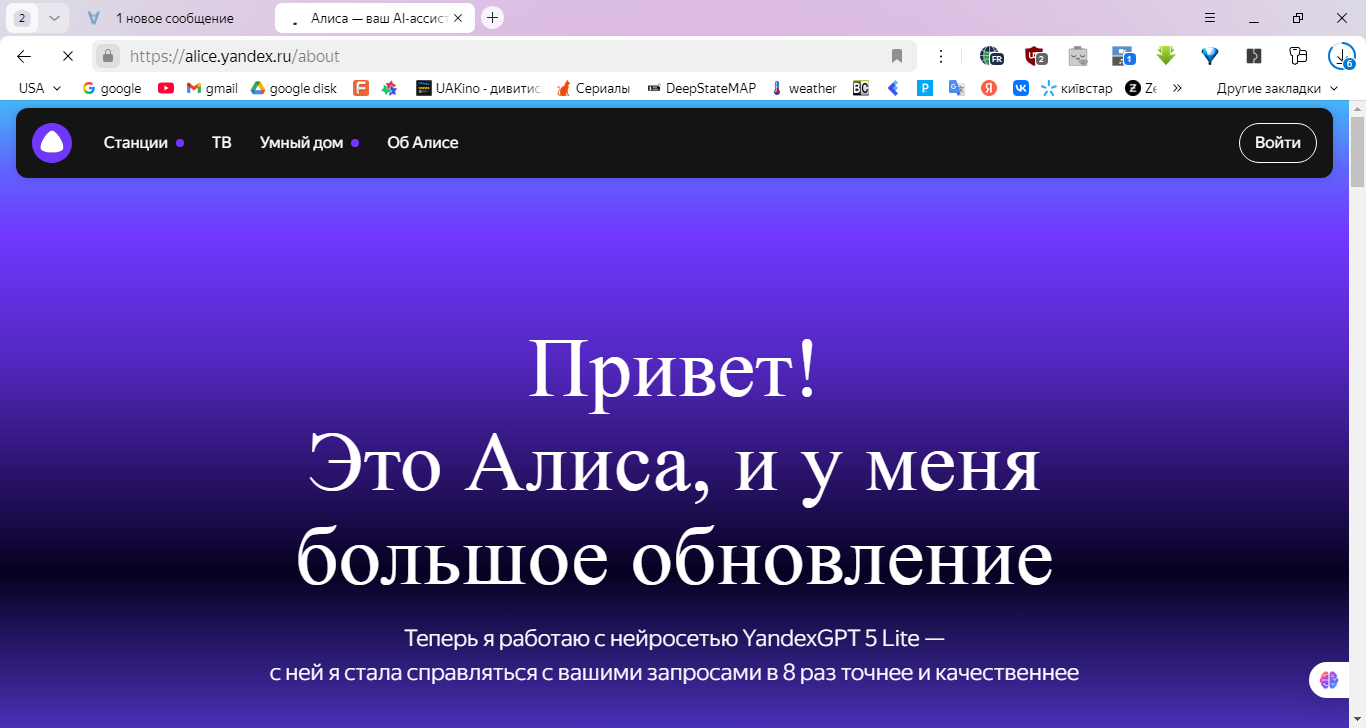This screenshot has height=728, width=1366.
Task: Click the blue arrow-shaped bookmark icon
Action: click(x=894, y=88)
